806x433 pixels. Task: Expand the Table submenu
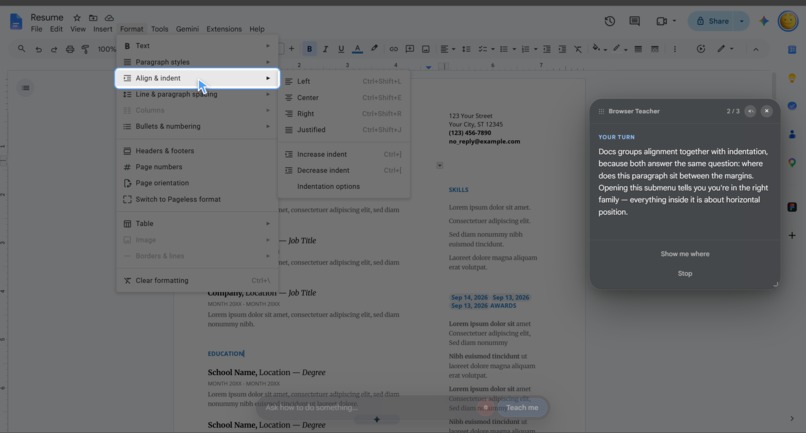point(197,224)
